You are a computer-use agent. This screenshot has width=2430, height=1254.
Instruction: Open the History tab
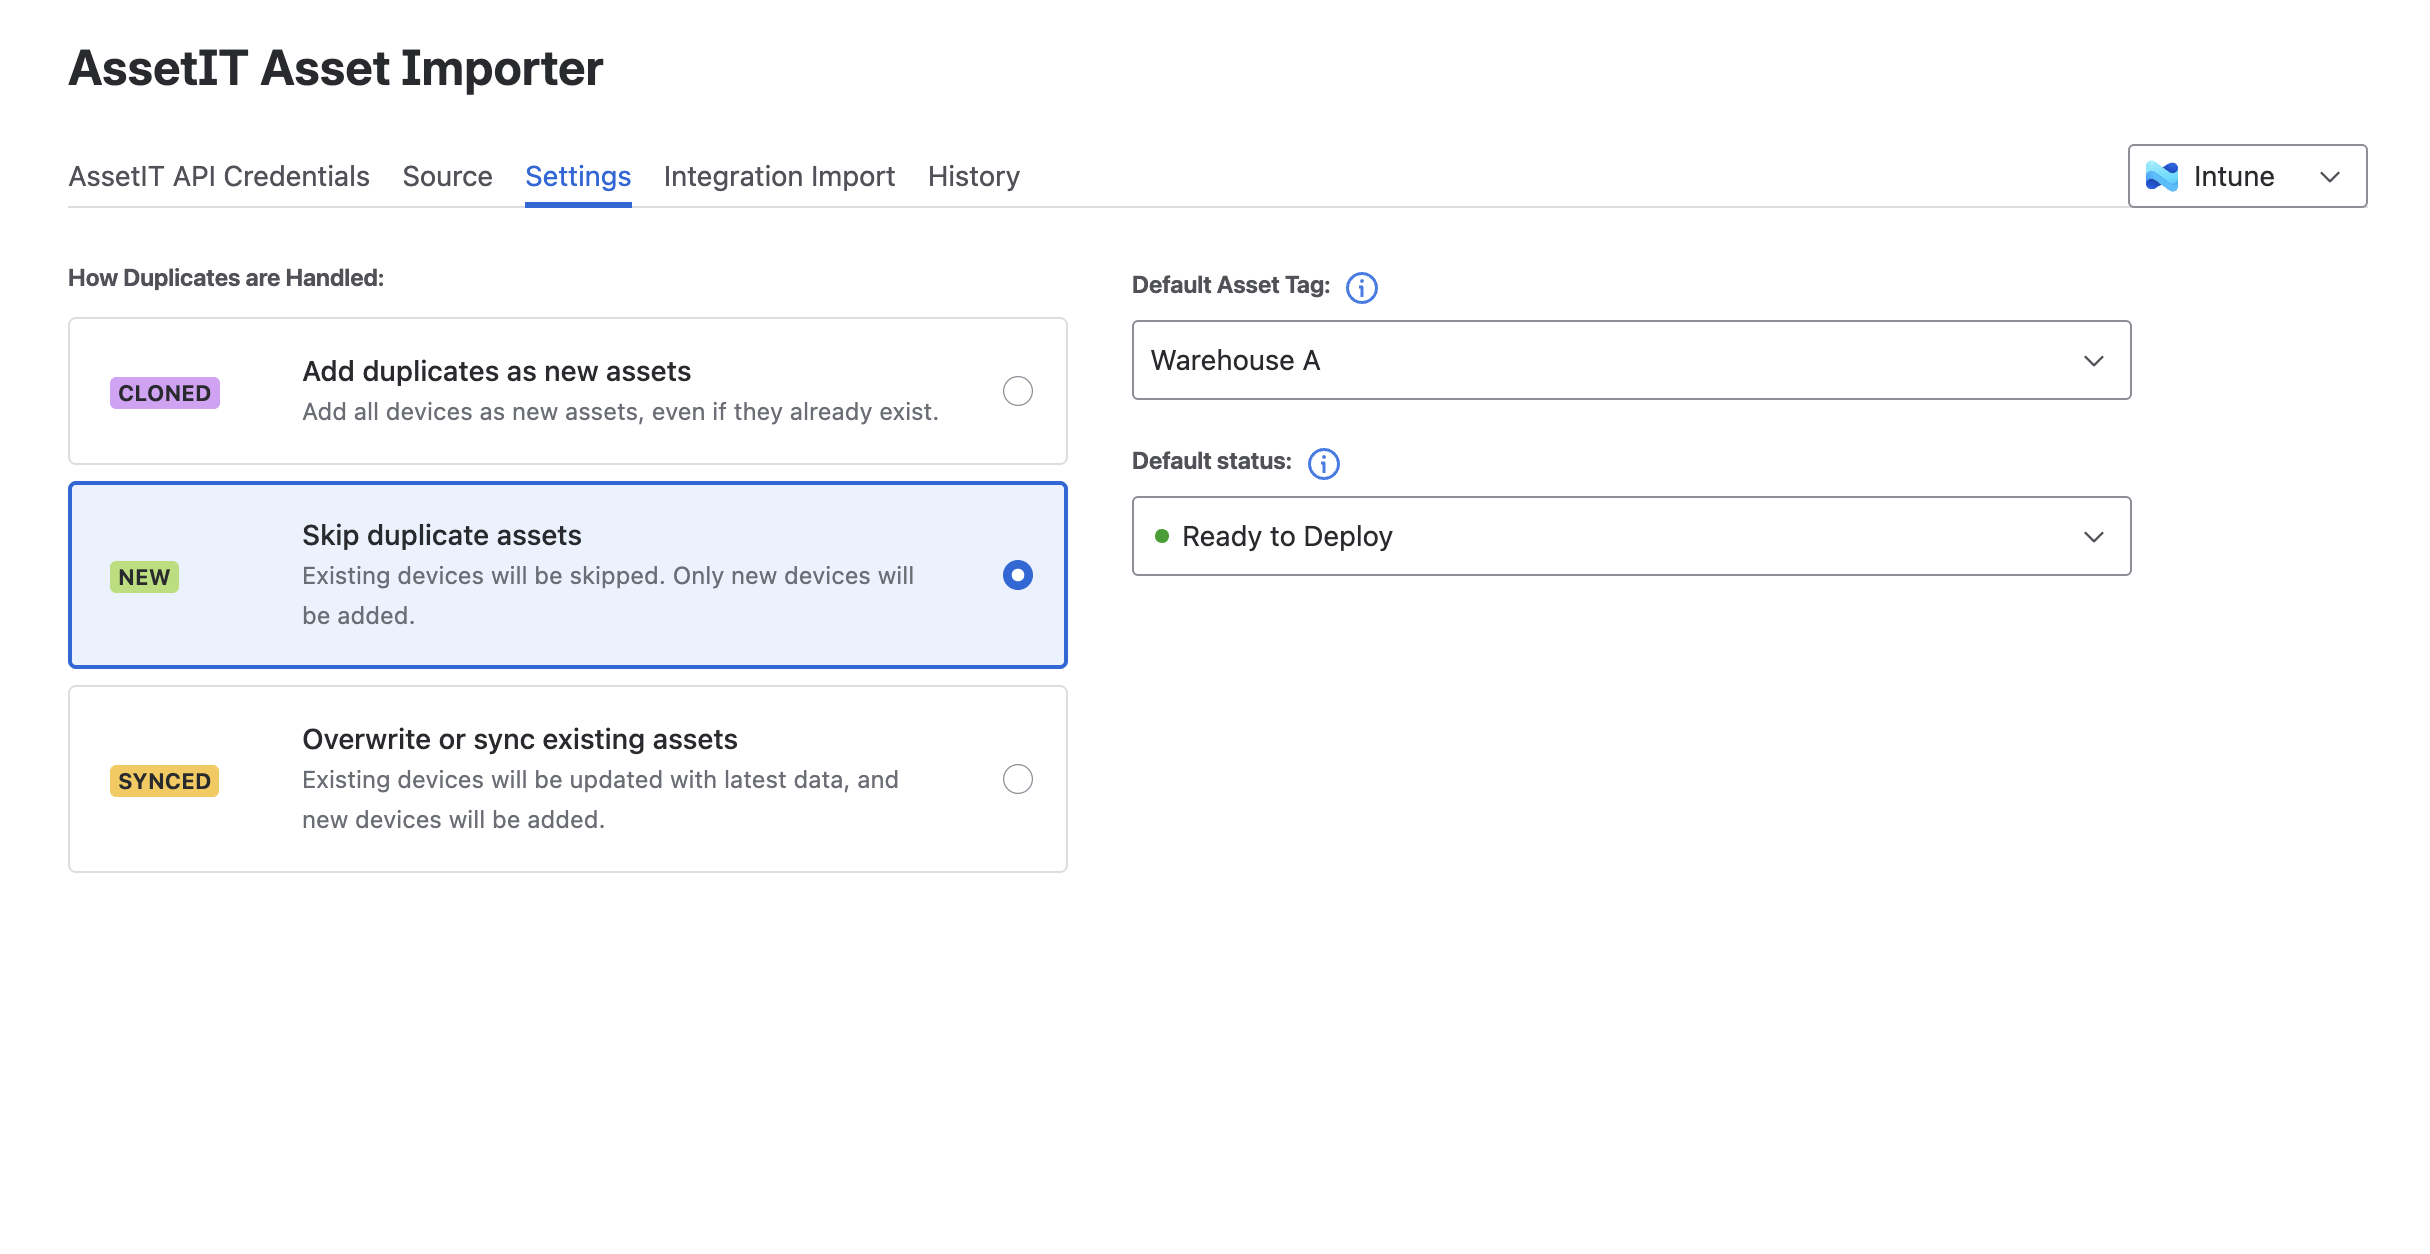[x=973, y=177]
